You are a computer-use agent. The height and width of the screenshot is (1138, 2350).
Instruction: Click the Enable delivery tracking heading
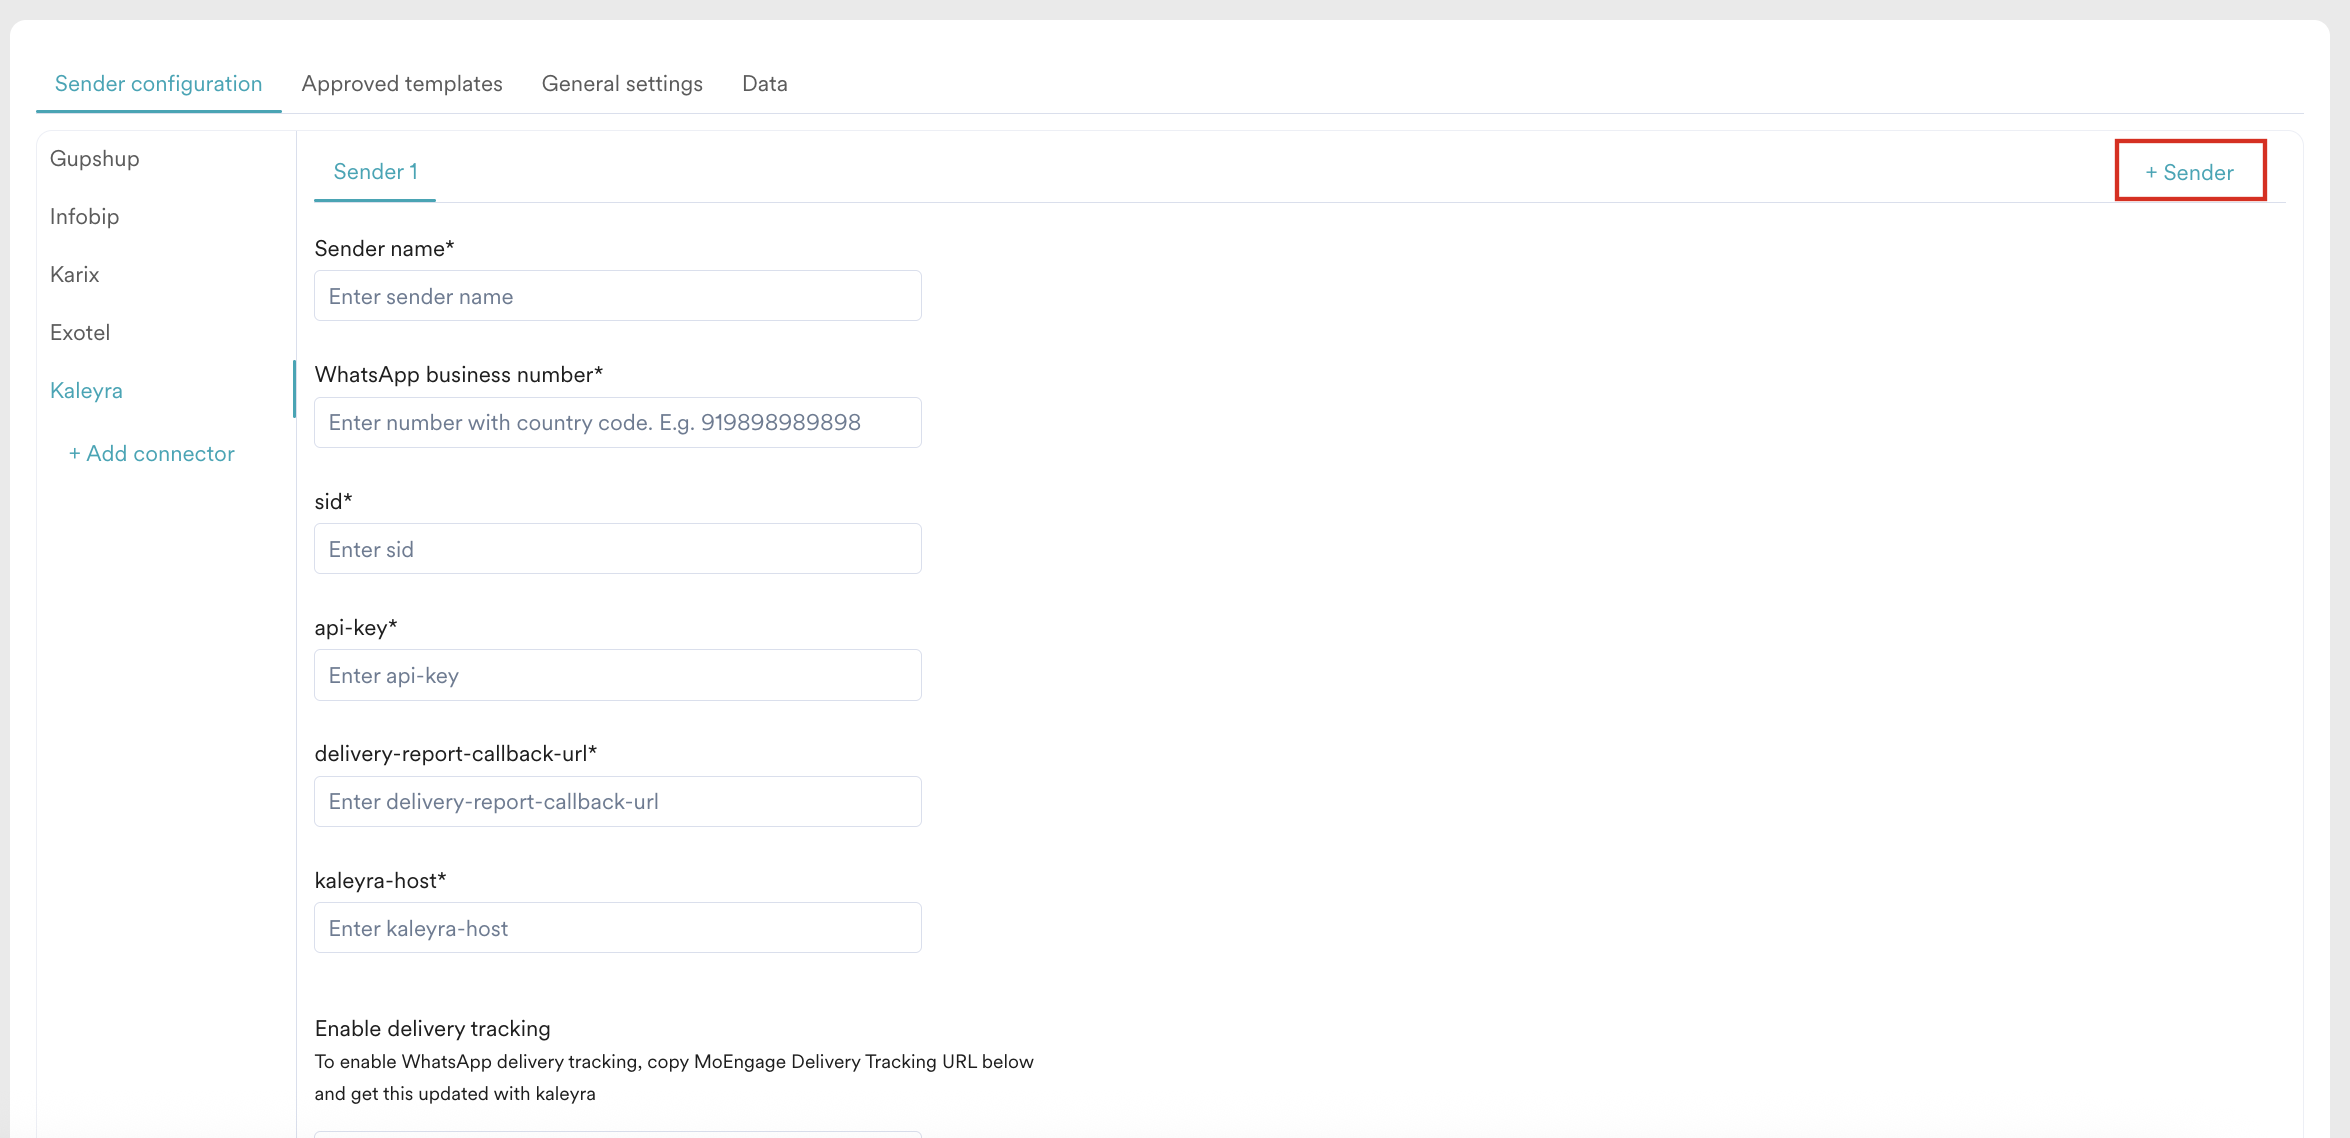(432, 1028)
